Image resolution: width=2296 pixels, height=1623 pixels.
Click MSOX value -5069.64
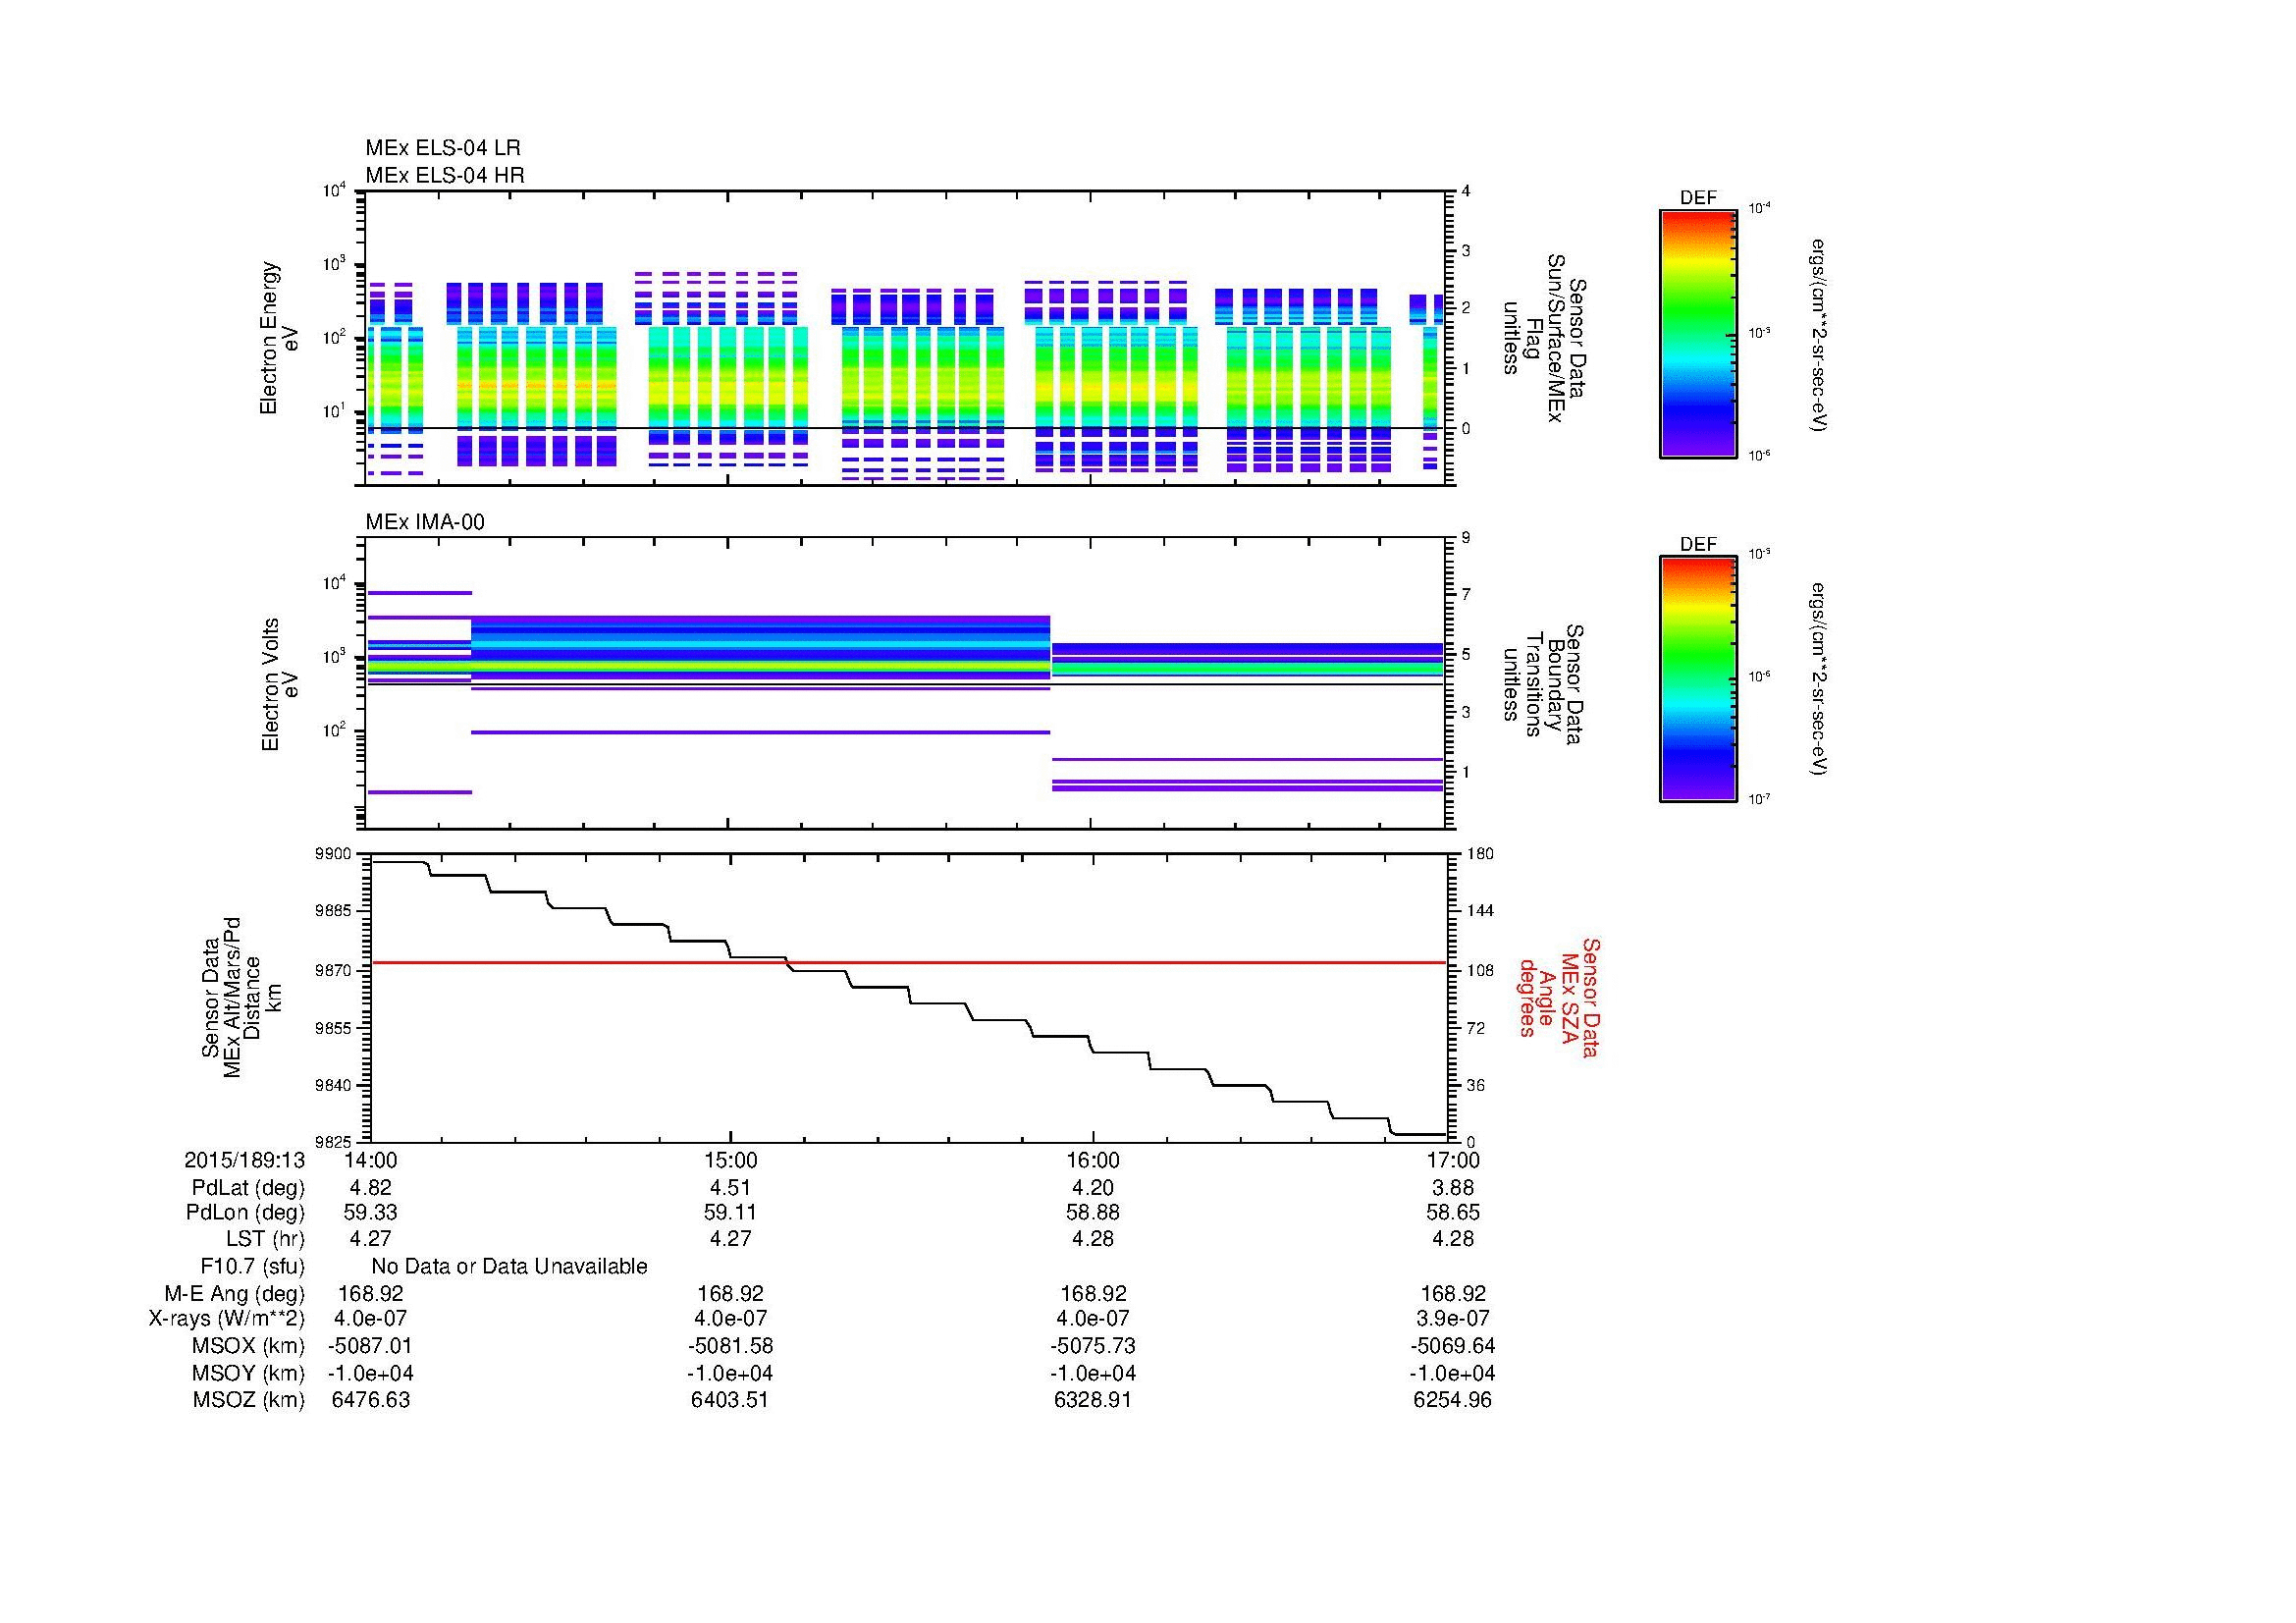click(1453, 1346)
